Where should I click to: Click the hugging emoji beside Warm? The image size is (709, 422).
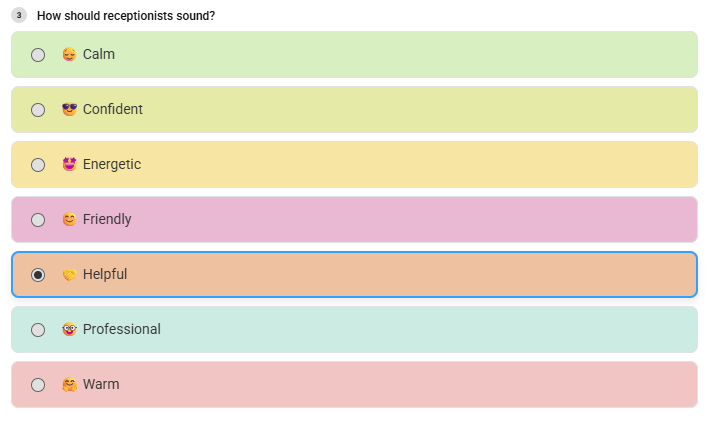[69, 384]
